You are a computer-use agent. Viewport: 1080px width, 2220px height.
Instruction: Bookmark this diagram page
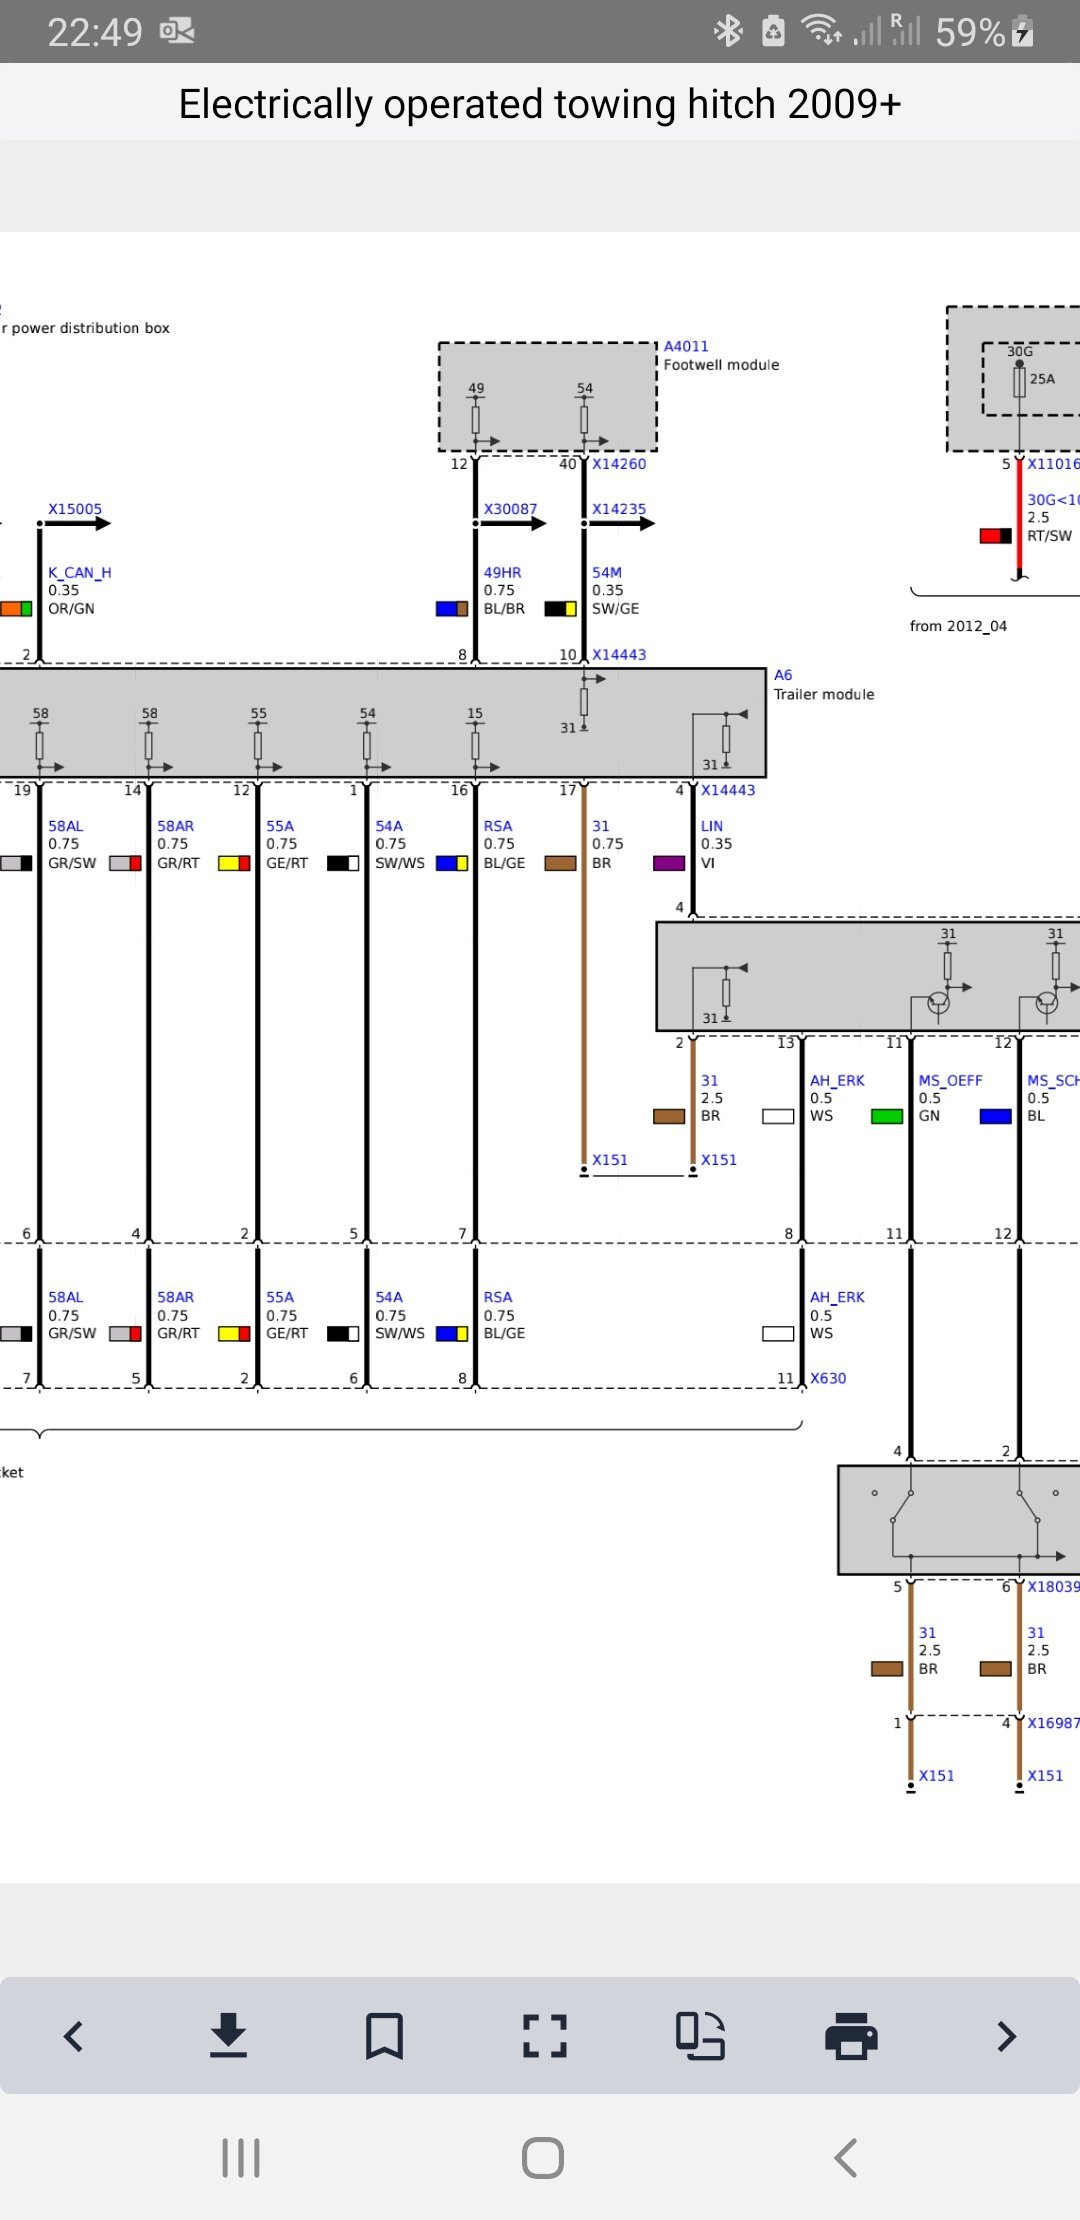[x=385, y=2036]
